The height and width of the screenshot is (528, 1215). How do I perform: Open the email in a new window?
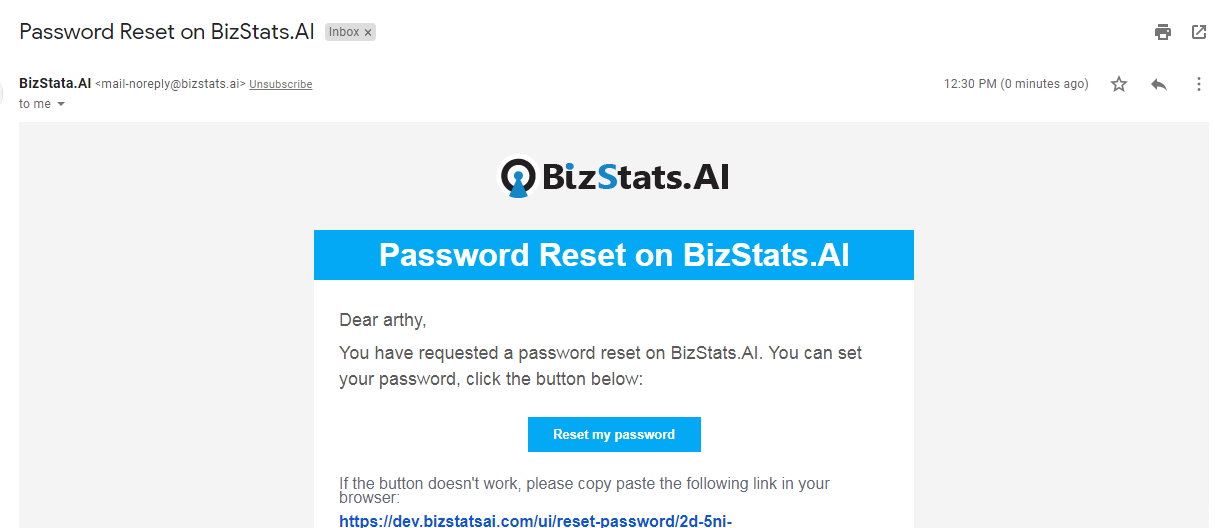pyautogui.click(x=1199, y=32)
